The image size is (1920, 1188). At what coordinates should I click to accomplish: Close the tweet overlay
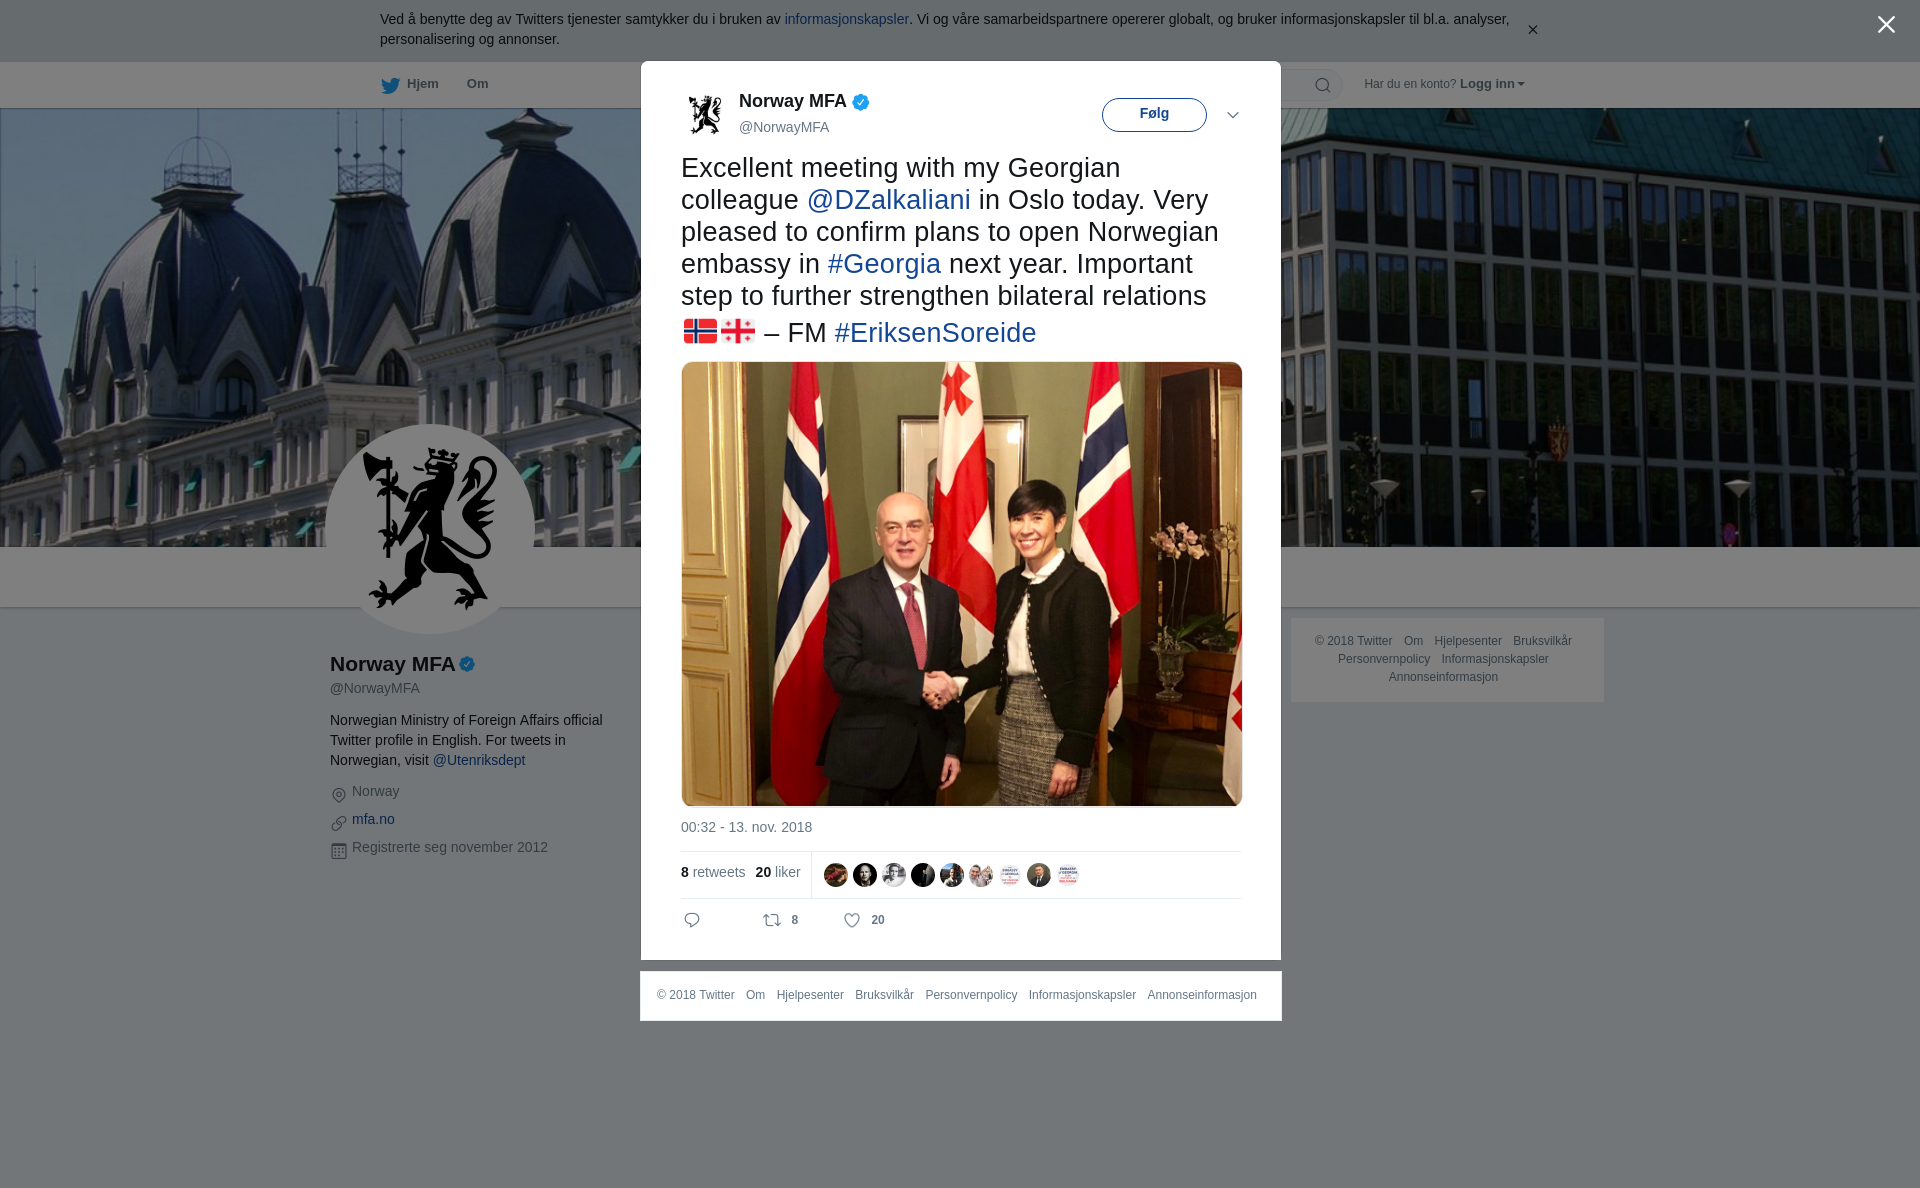point(1886,25)
